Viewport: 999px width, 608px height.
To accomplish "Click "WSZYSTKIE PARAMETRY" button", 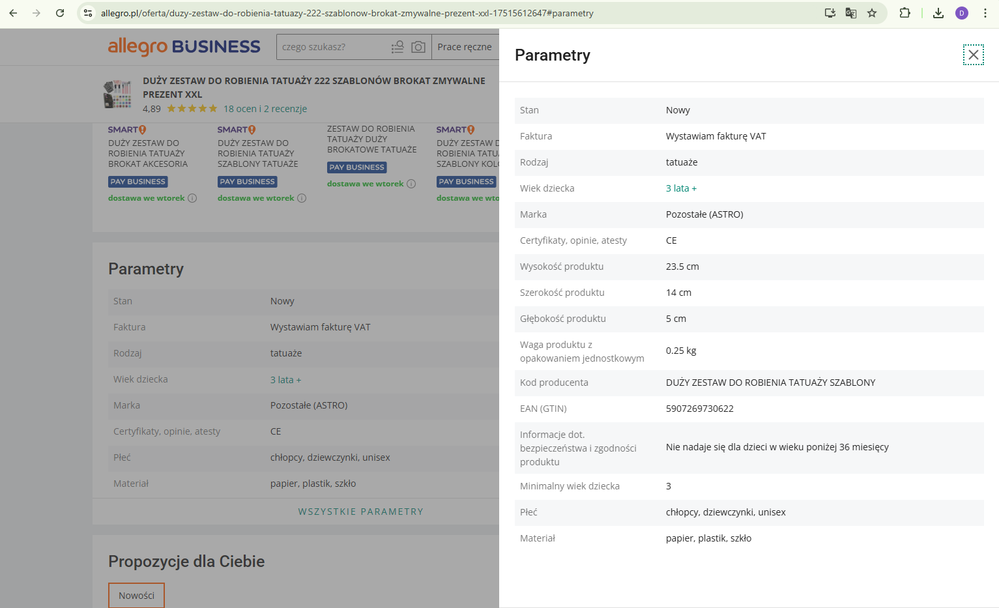I will point(360,511).
